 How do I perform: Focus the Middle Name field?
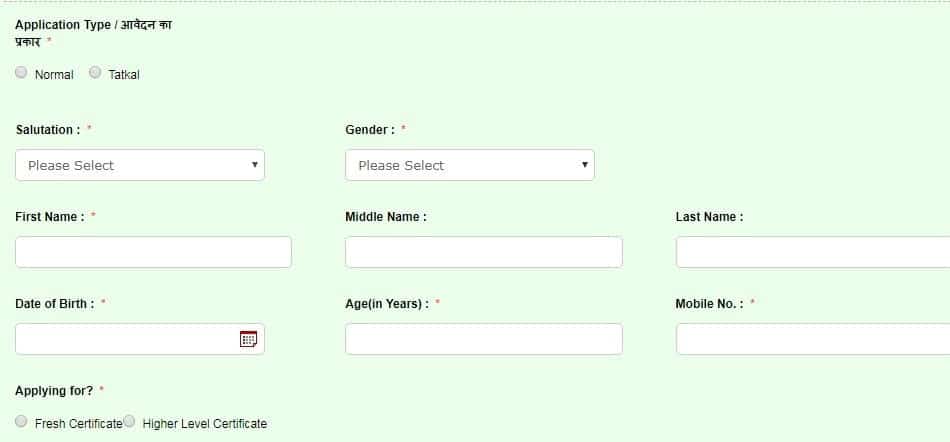(483, 252)
